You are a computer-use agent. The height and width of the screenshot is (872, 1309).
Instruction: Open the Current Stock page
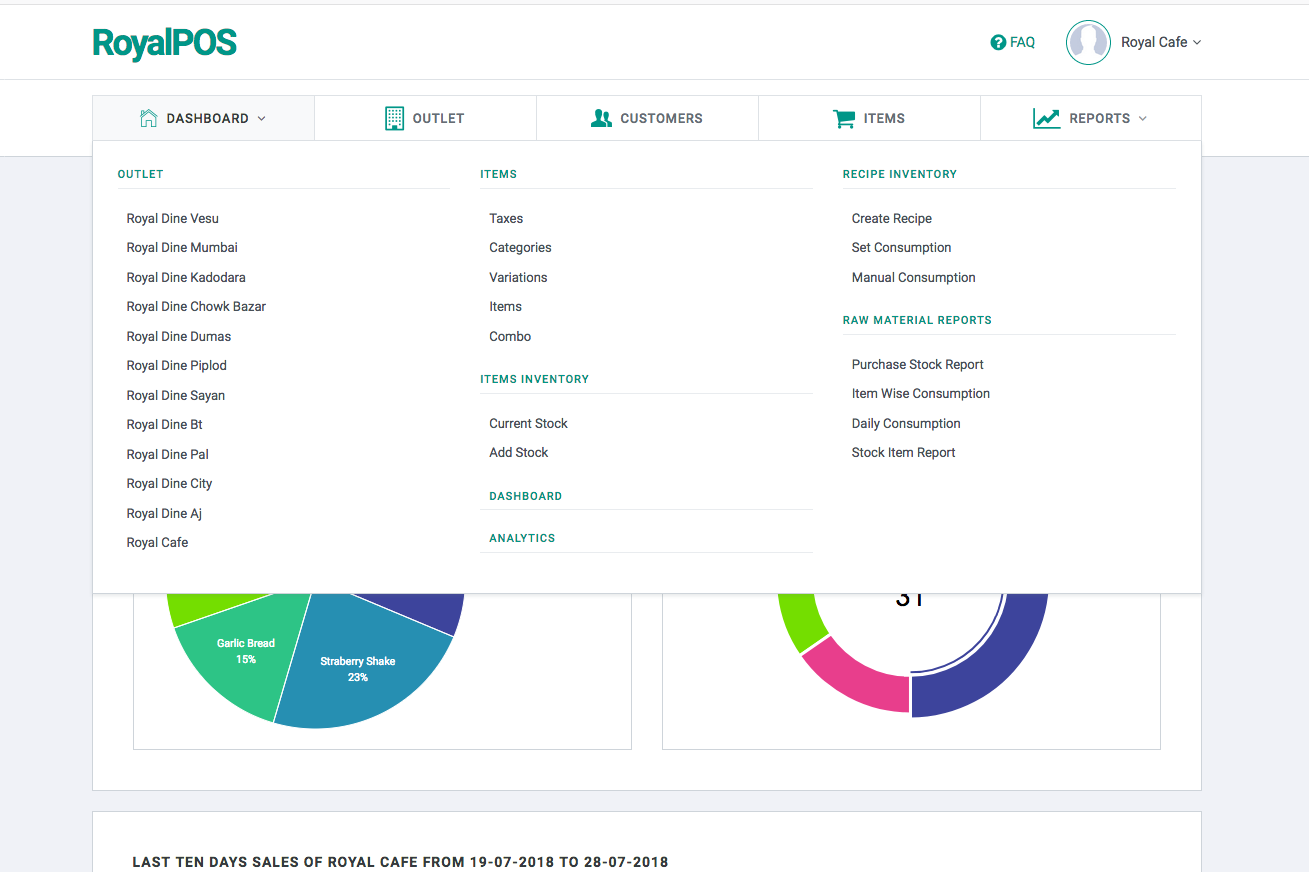528,423
